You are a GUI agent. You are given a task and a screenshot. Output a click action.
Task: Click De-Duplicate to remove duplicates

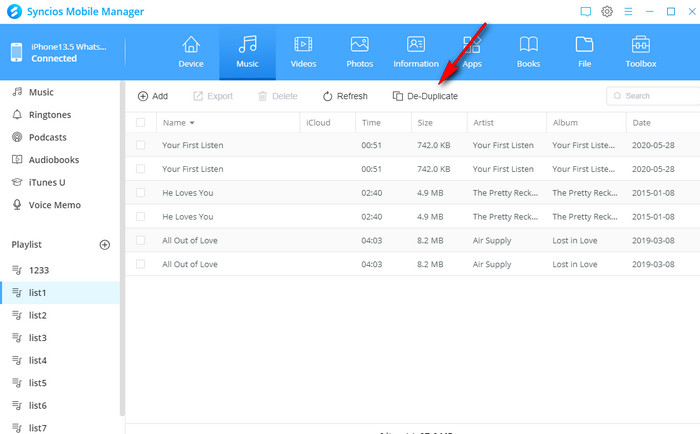coord(425,96)
